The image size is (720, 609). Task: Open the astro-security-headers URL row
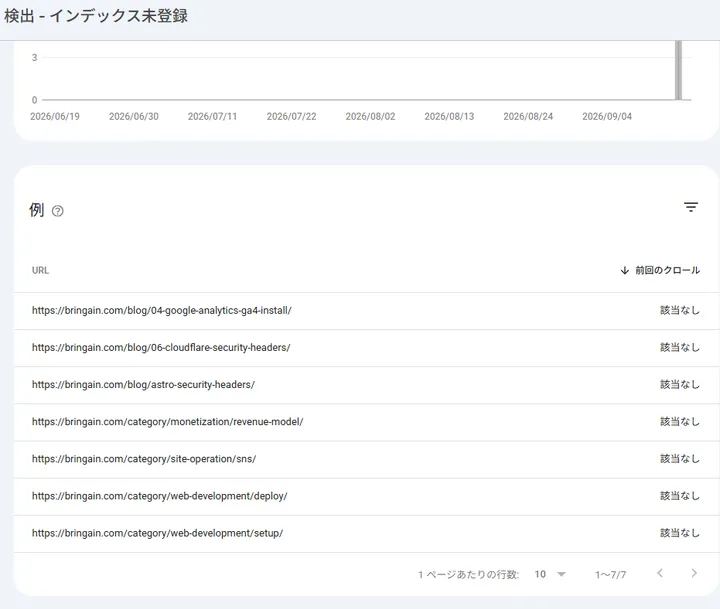pos(366,385)
